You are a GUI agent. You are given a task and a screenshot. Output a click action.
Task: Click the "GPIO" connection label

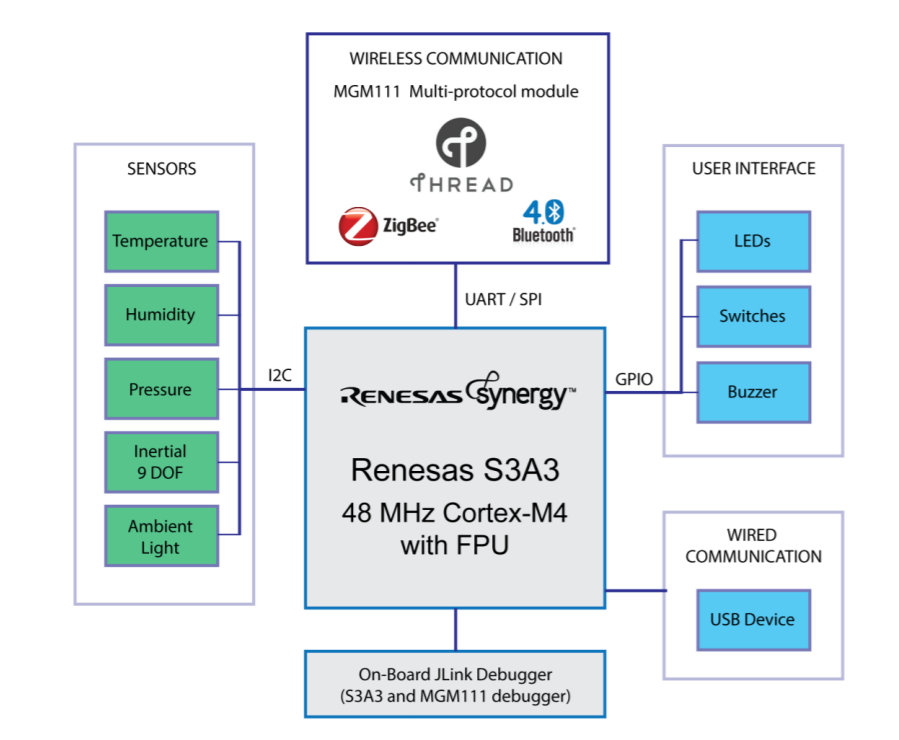(x=634, y=379)
